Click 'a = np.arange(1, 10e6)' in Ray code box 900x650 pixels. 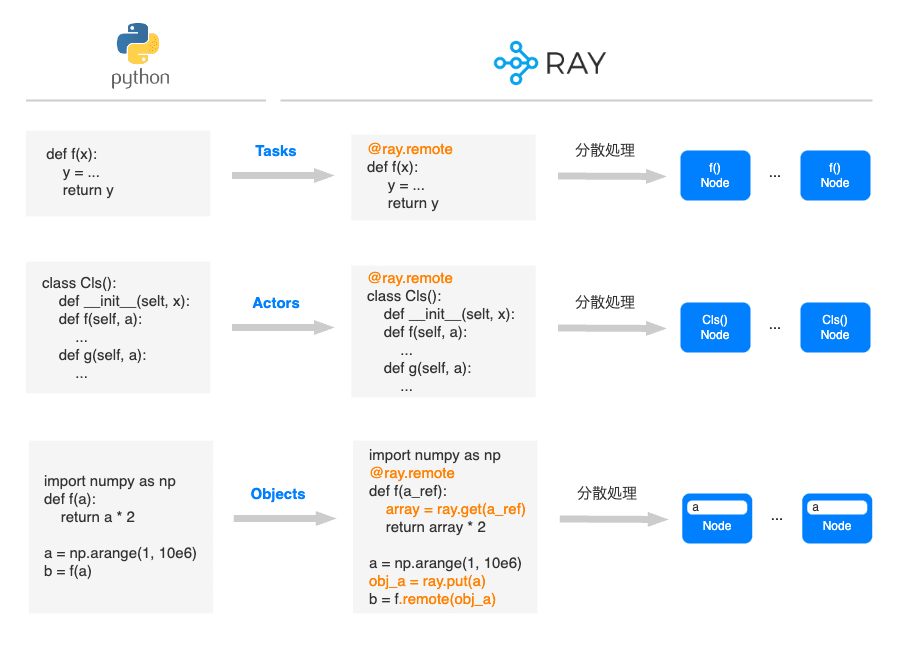tap(445, 563)
